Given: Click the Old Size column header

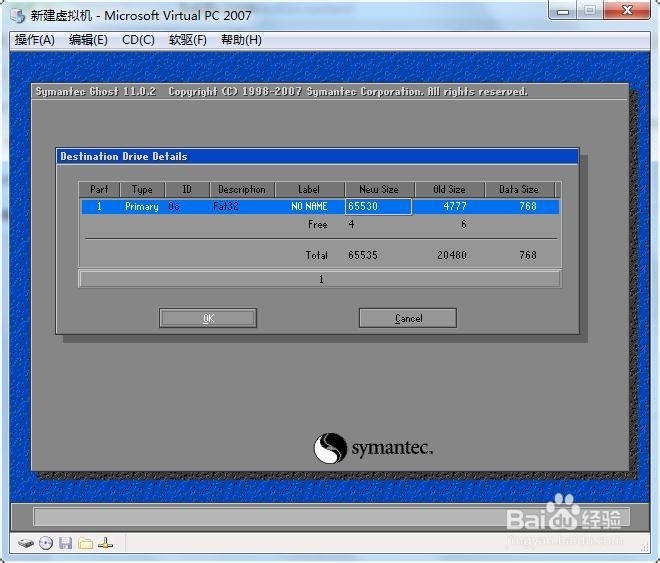Looking at the screenshot, I should 450,189.
